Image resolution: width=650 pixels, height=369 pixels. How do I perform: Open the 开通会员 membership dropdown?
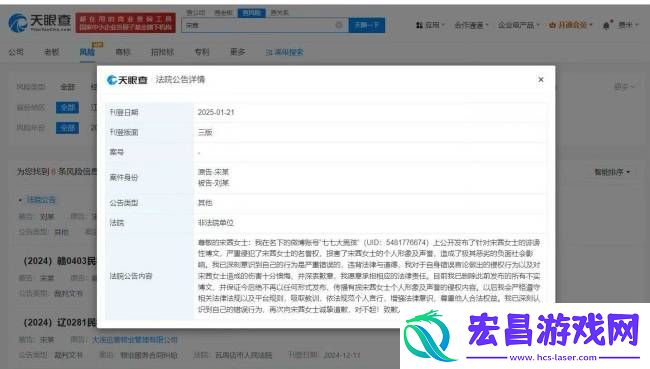(570, 25)
